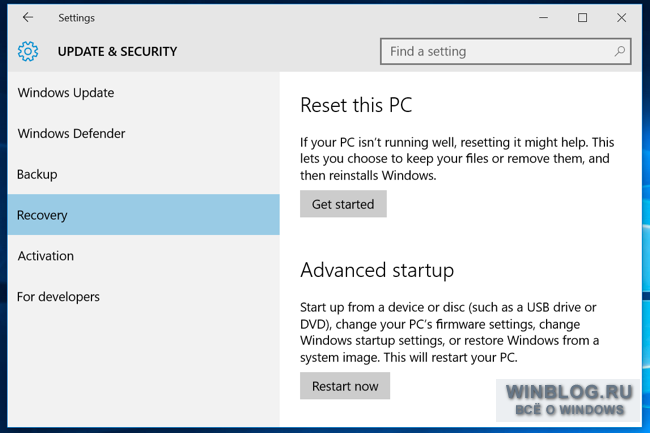Click the Settings window title text
Viewport: 650px width, 433px height.
(76, 18)
